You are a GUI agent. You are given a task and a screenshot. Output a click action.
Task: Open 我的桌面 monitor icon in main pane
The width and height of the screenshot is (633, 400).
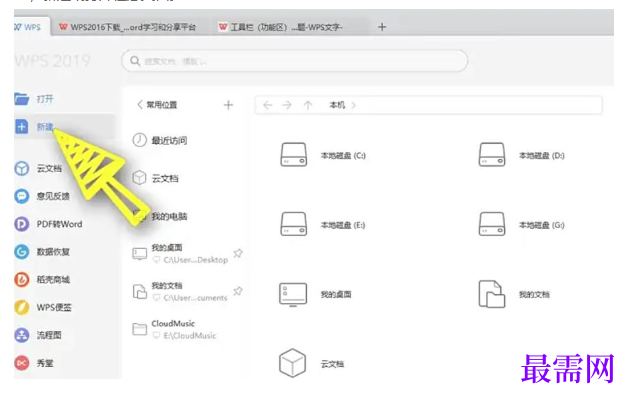pyautogui.click(x=293, y=294)
